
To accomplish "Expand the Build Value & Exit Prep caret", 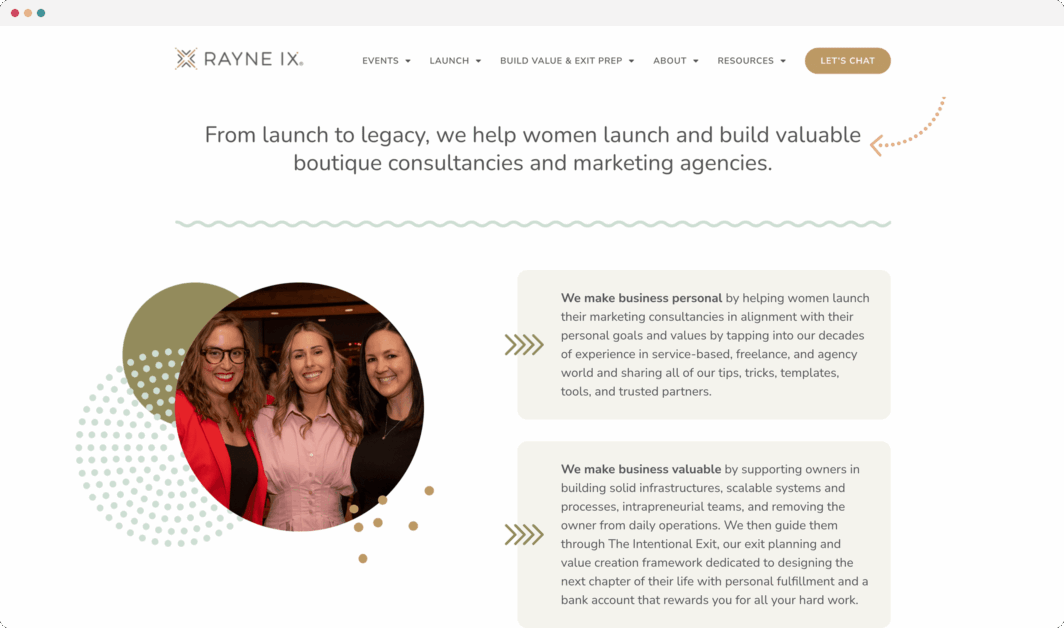I will coord(631,61).
